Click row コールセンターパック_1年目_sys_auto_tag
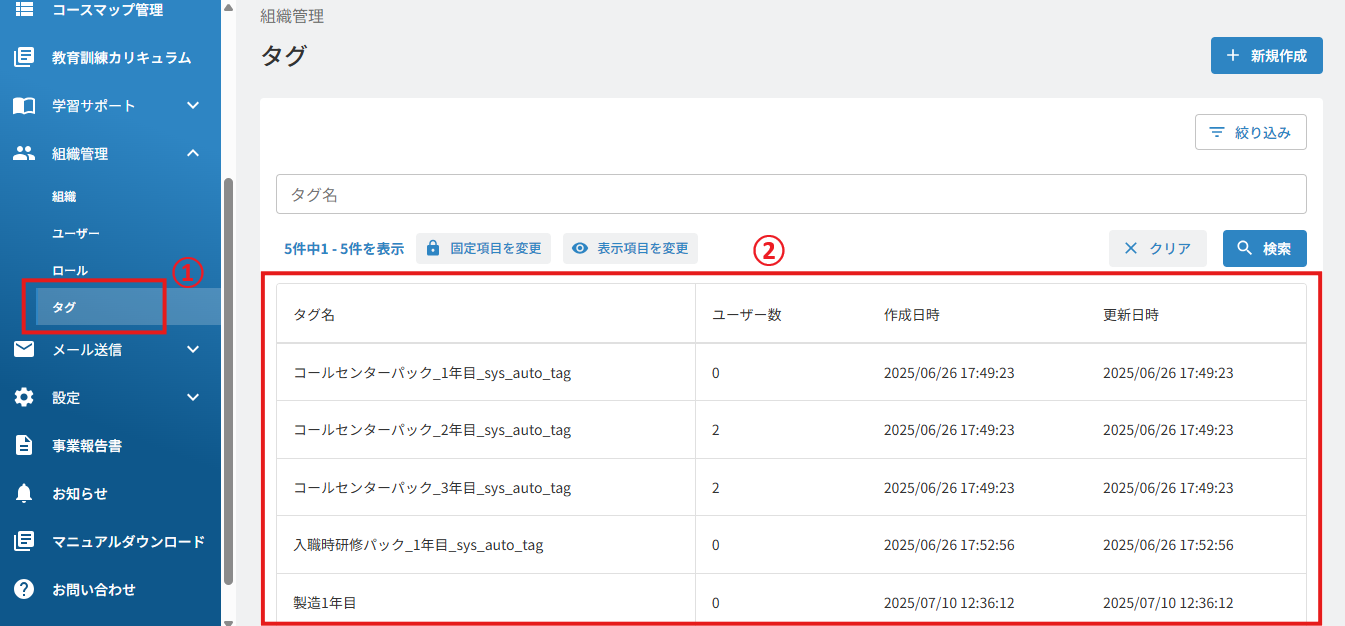This screenshot has width=1345, height=626. pos(791,373)
